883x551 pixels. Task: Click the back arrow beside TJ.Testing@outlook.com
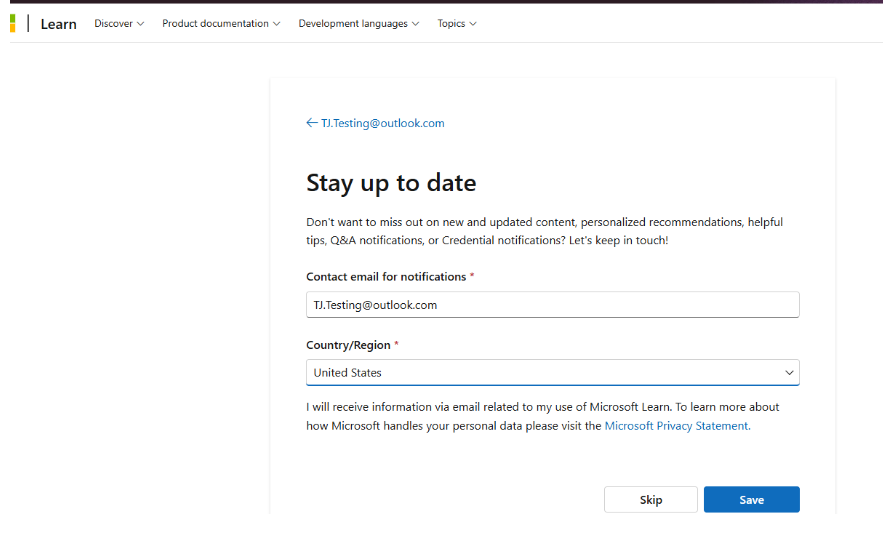[x=312, y=123]
